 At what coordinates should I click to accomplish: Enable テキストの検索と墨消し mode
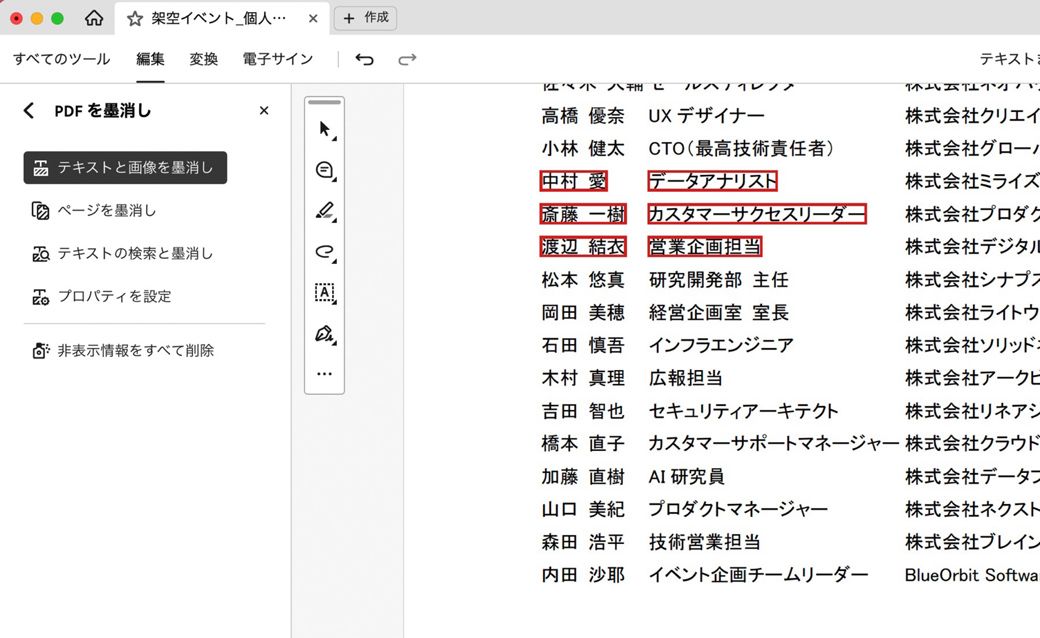[136, 253]
